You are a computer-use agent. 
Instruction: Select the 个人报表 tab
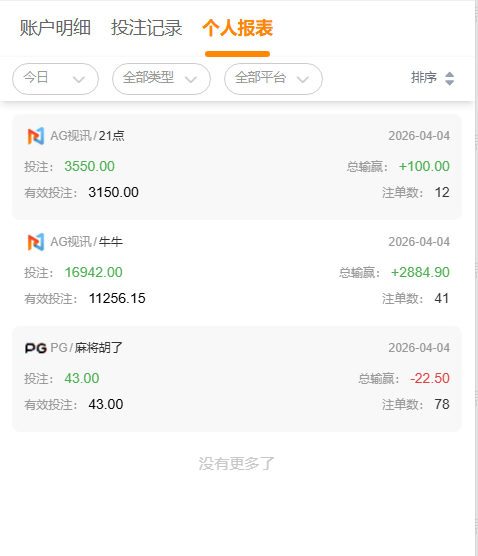(x=238, y=28)
